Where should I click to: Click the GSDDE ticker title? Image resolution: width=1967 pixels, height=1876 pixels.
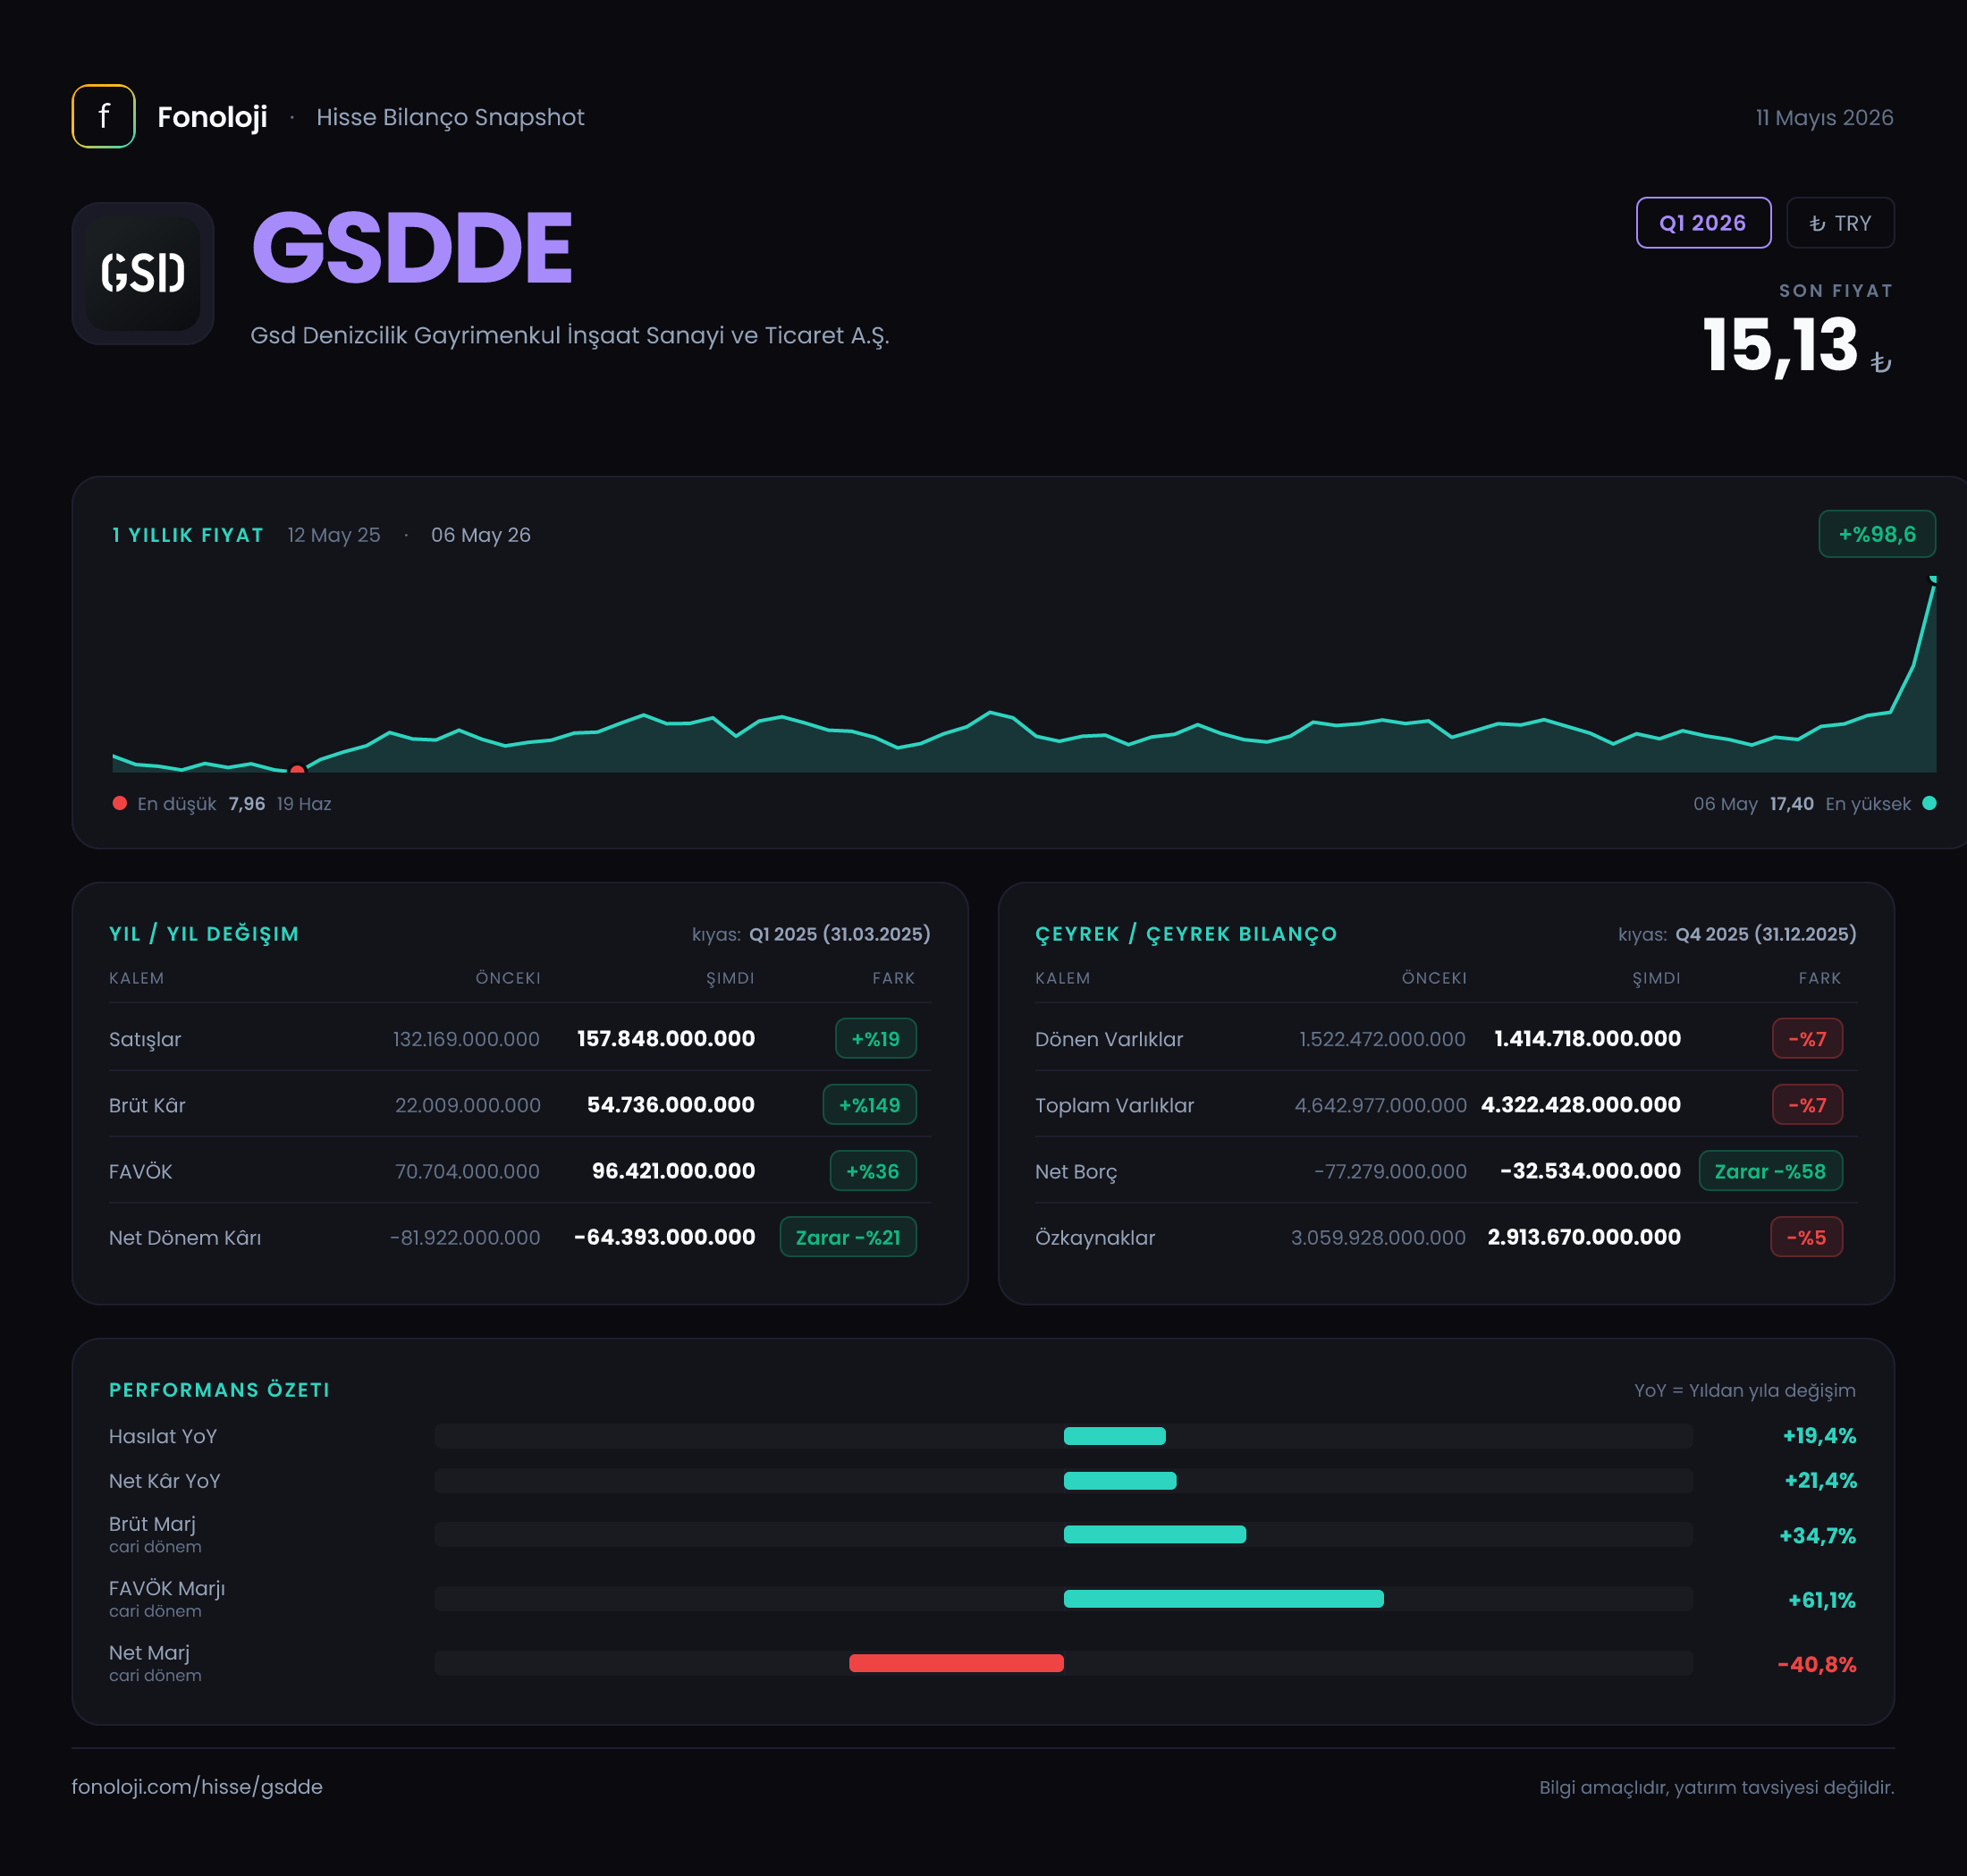411,247
